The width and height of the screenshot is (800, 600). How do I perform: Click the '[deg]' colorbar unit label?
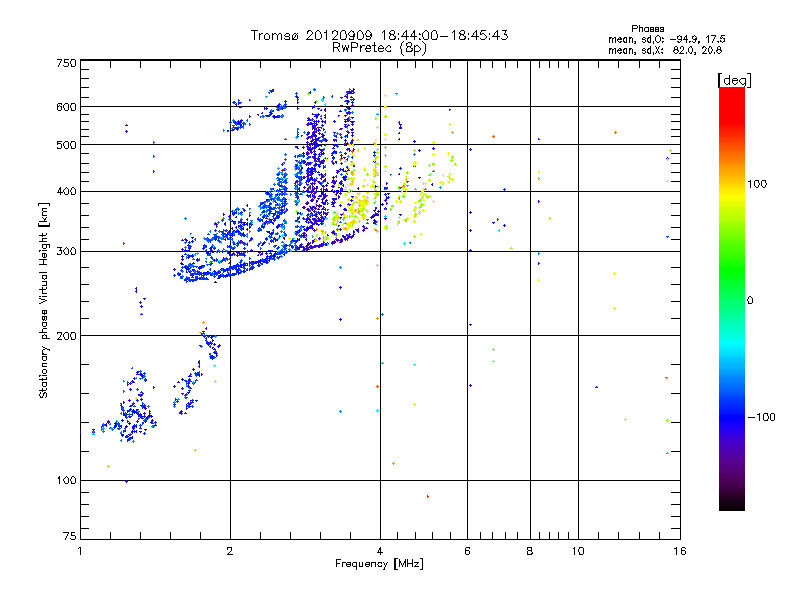click(x=734, y=80)
